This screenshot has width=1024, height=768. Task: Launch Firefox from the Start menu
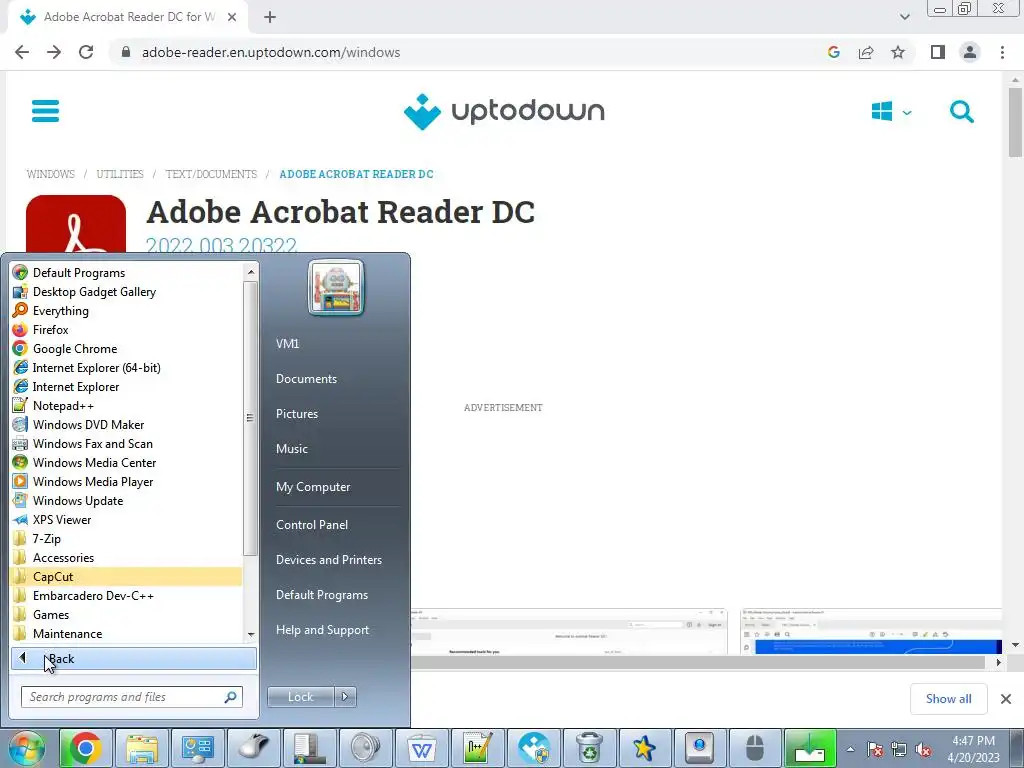pyautogui.click(x=127, y=330)
